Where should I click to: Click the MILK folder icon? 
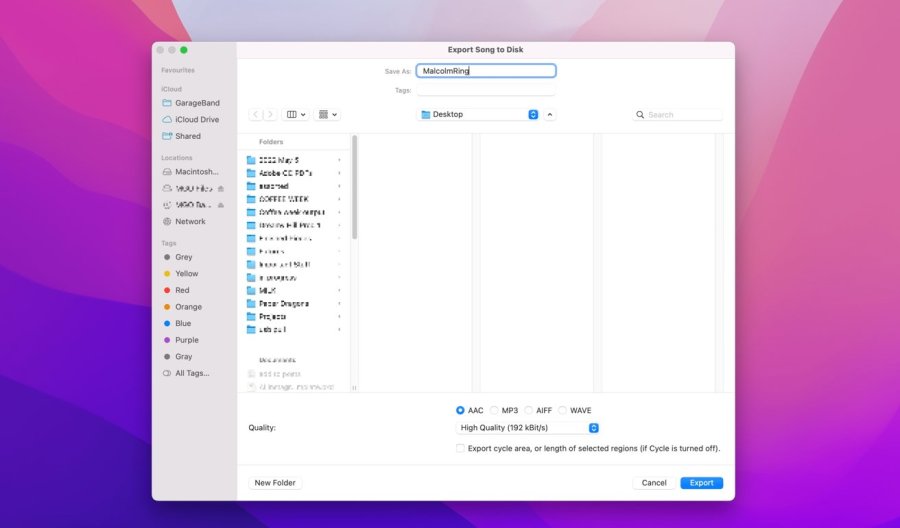[x=251, y=290]
